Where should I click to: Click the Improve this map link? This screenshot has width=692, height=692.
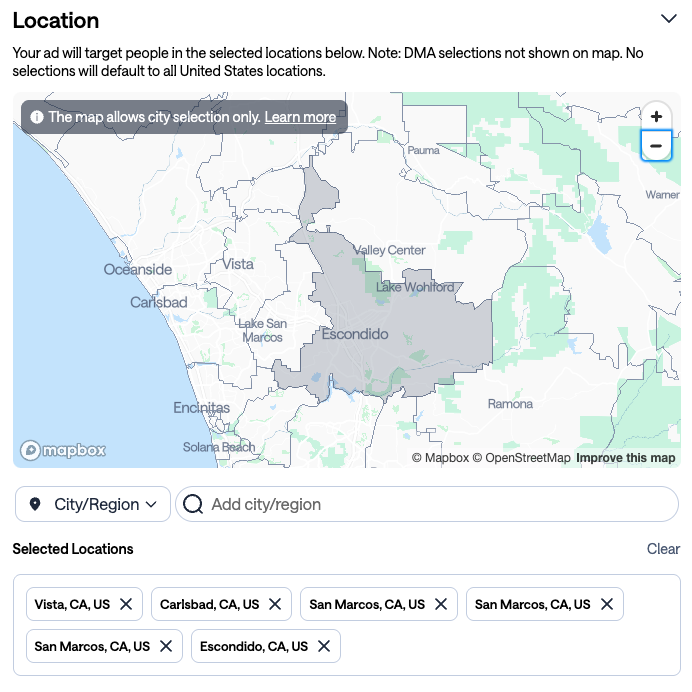(x=625, y=458)
